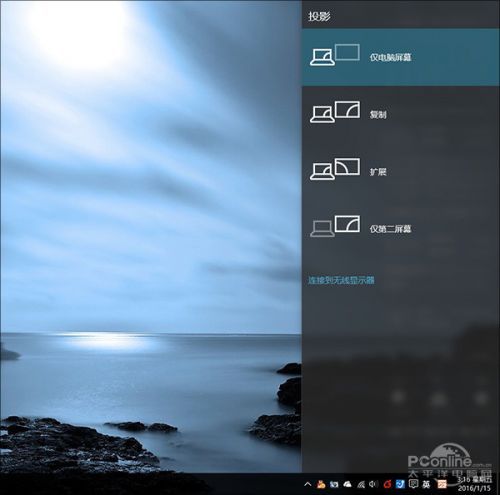The image size is (500, 495).
Task: Open the network Wi-Fi tray icon
Action: 361,484
